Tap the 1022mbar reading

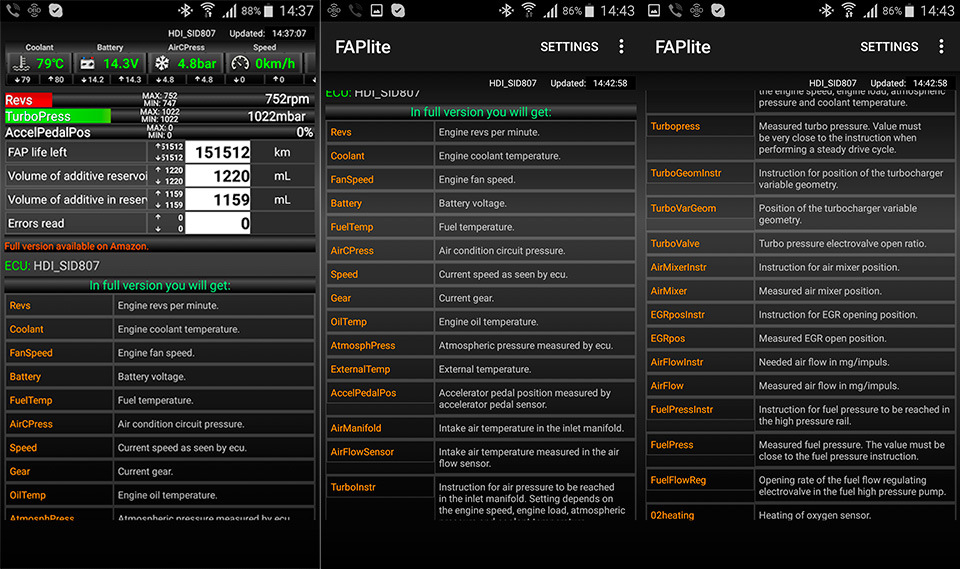277,116
